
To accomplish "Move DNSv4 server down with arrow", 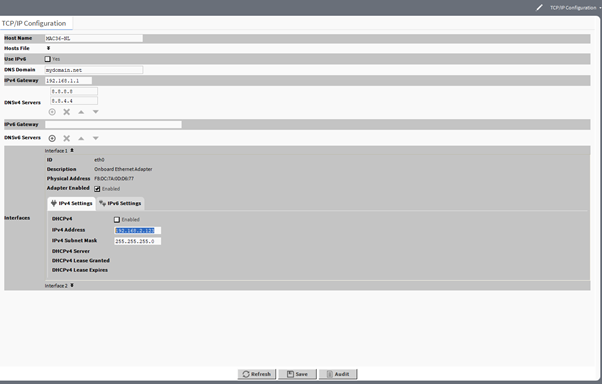I will [x=96, y=112].
